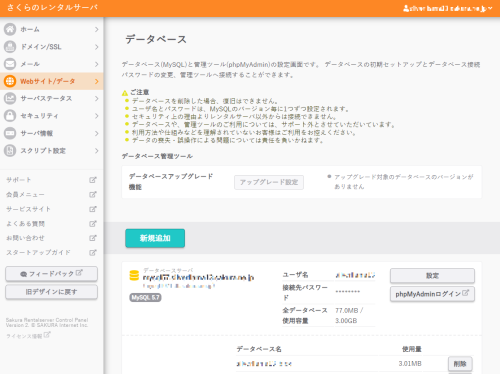Click the スクリプト設定 document icon
This screenshot has width=500, height=374.
pyautogui.click(x=10, y=151)
